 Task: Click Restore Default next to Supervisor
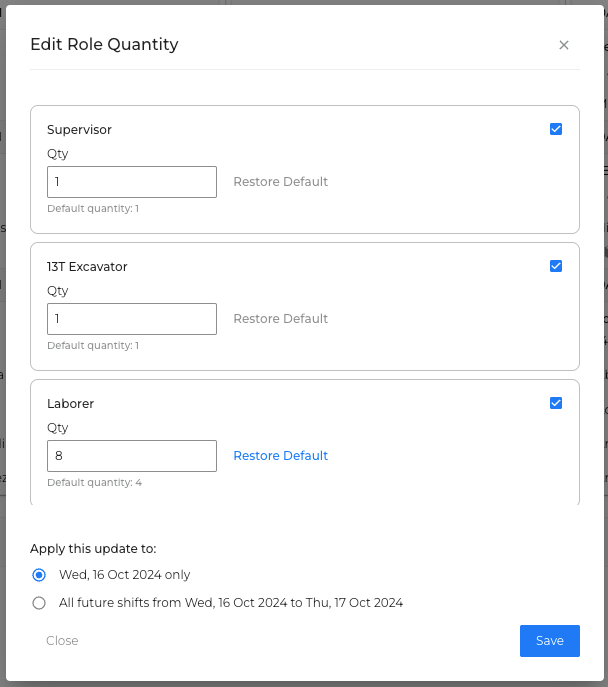coord(280,182)
